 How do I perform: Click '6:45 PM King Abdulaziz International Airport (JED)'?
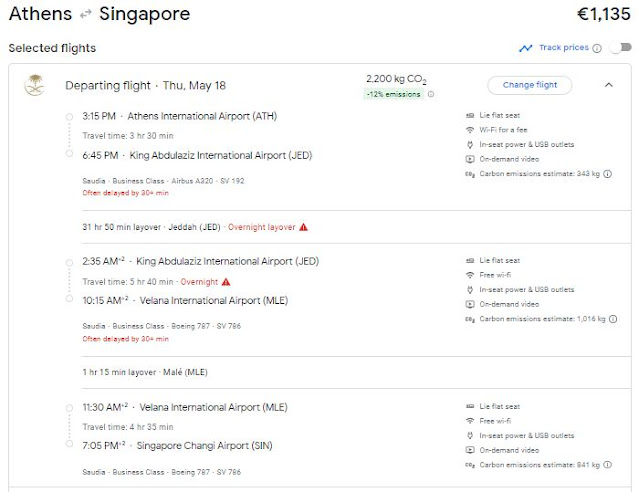click(197, 155)
